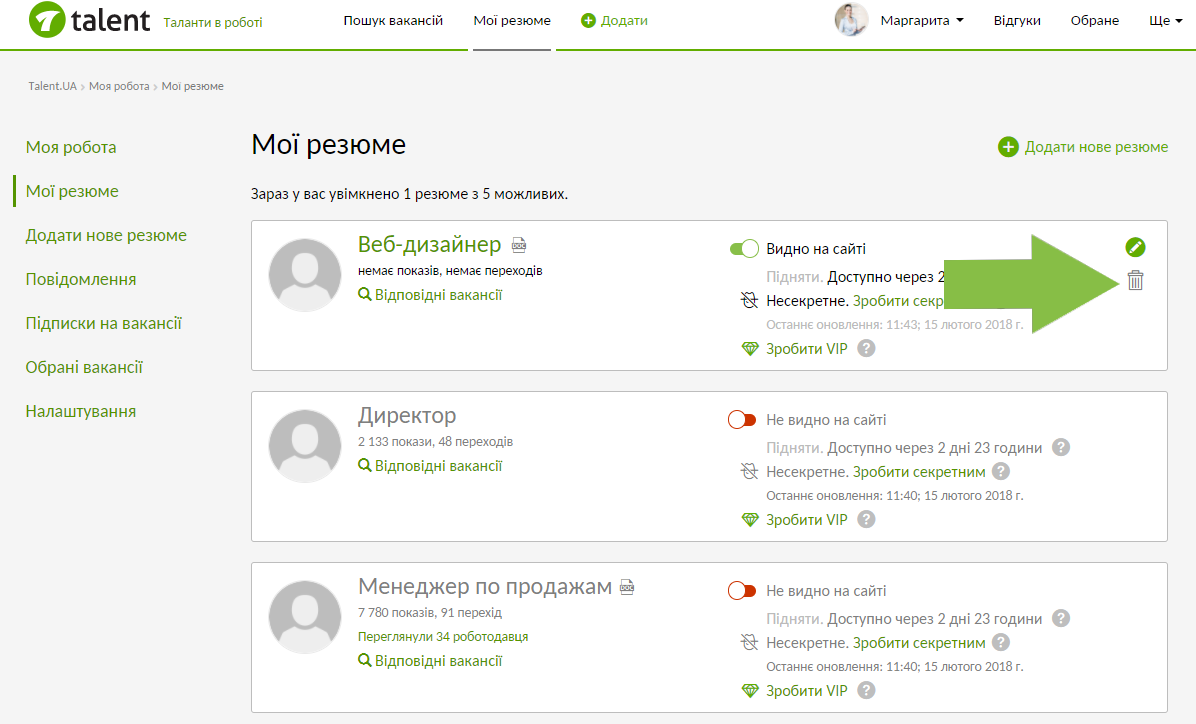Delete Веб-дизайнер resume with trash icon

(x=1135, y=281)
